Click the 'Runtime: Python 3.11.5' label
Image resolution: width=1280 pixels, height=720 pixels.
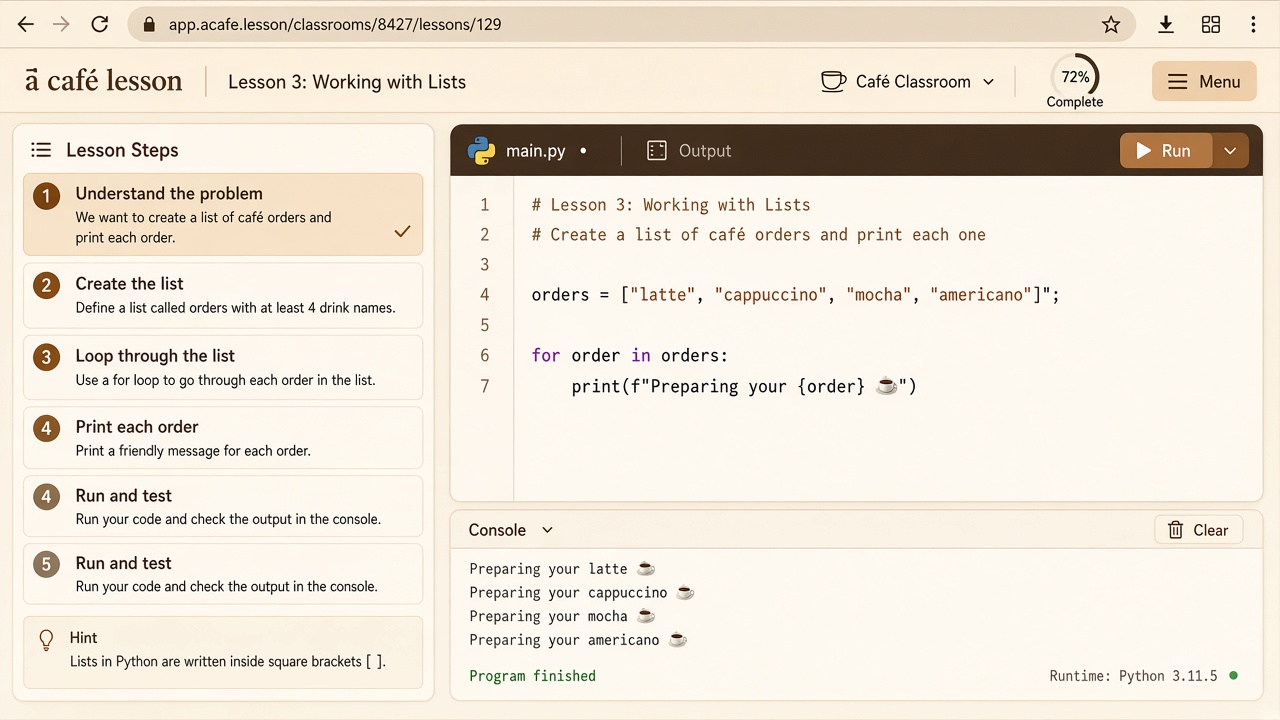(1133, 676)
